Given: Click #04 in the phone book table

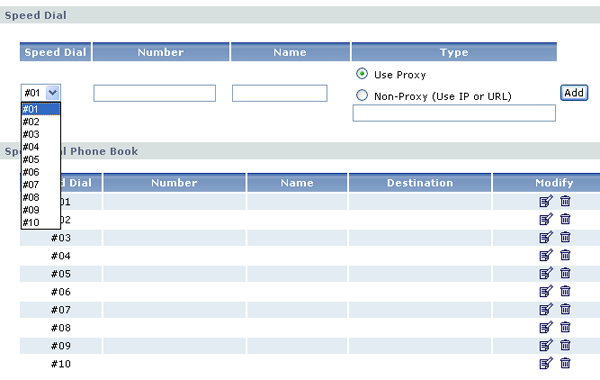Looking at the screenshot, I should [61, 256].
